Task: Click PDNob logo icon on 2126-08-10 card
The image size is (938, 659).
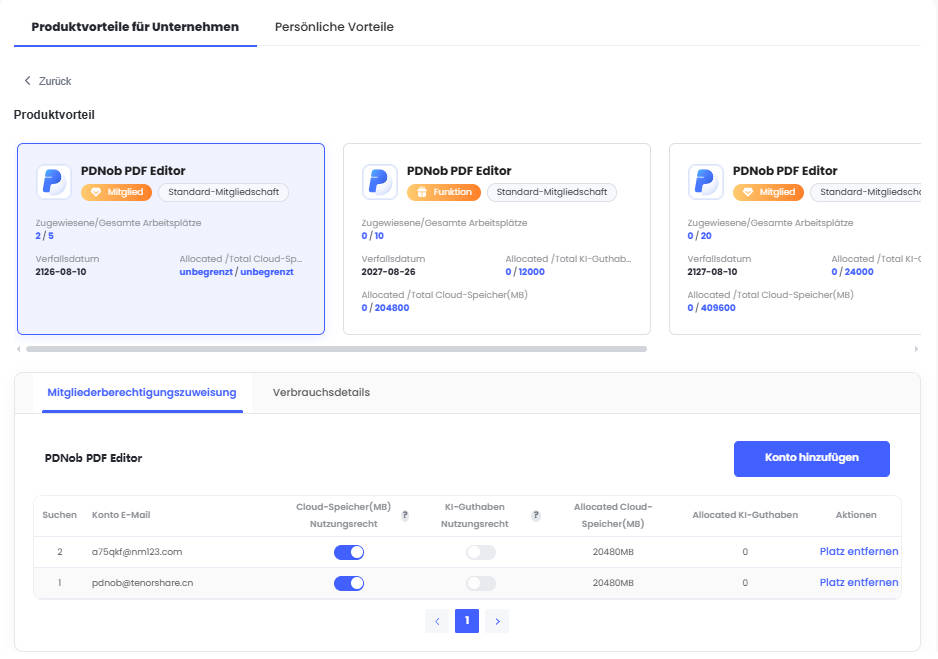Action: click(54, 181)
